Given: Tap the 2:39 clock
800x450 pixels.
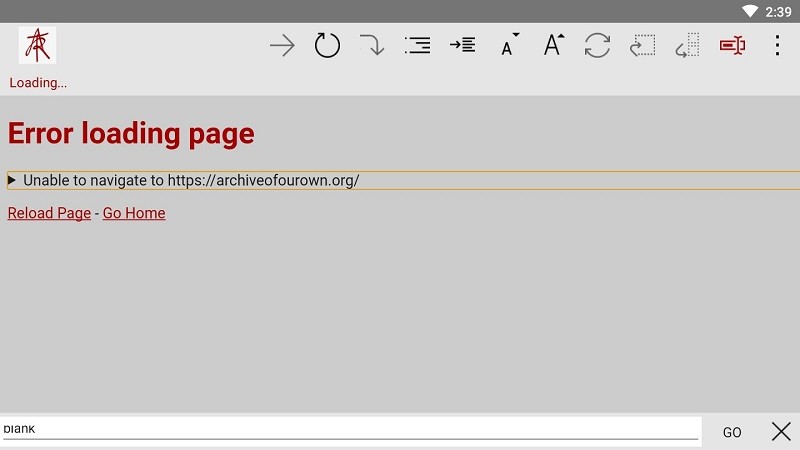Looking at the screenshot, I should coord(778,12).
